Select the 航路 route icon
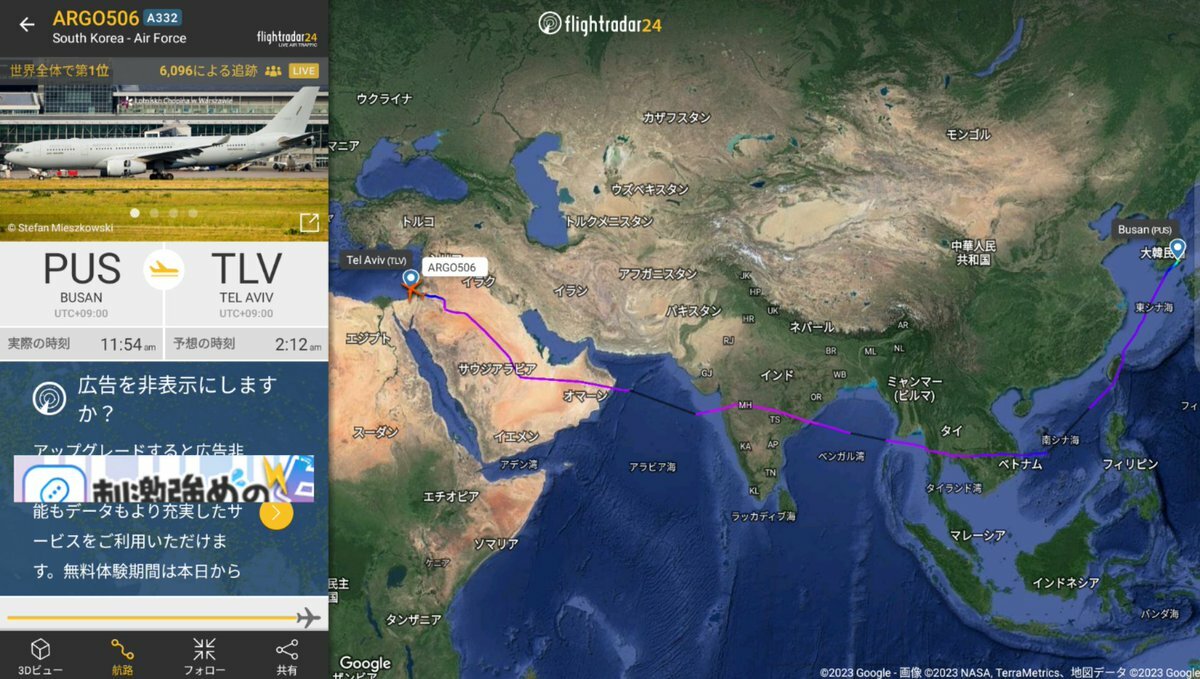 pos(122,649)
